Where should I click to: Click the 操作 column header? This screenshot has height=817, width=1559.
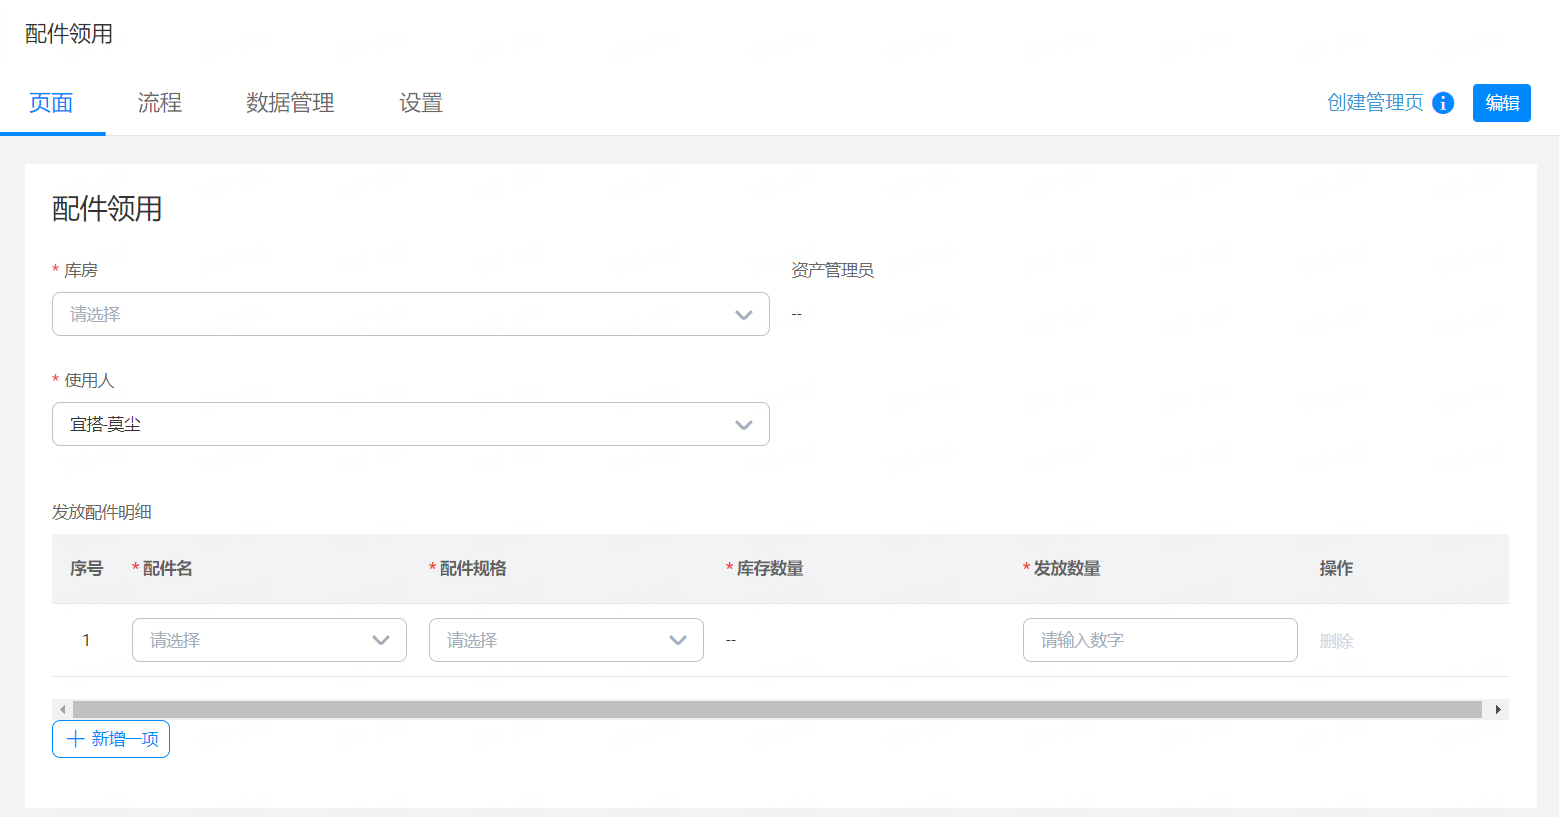click(x=1336, y=568)
